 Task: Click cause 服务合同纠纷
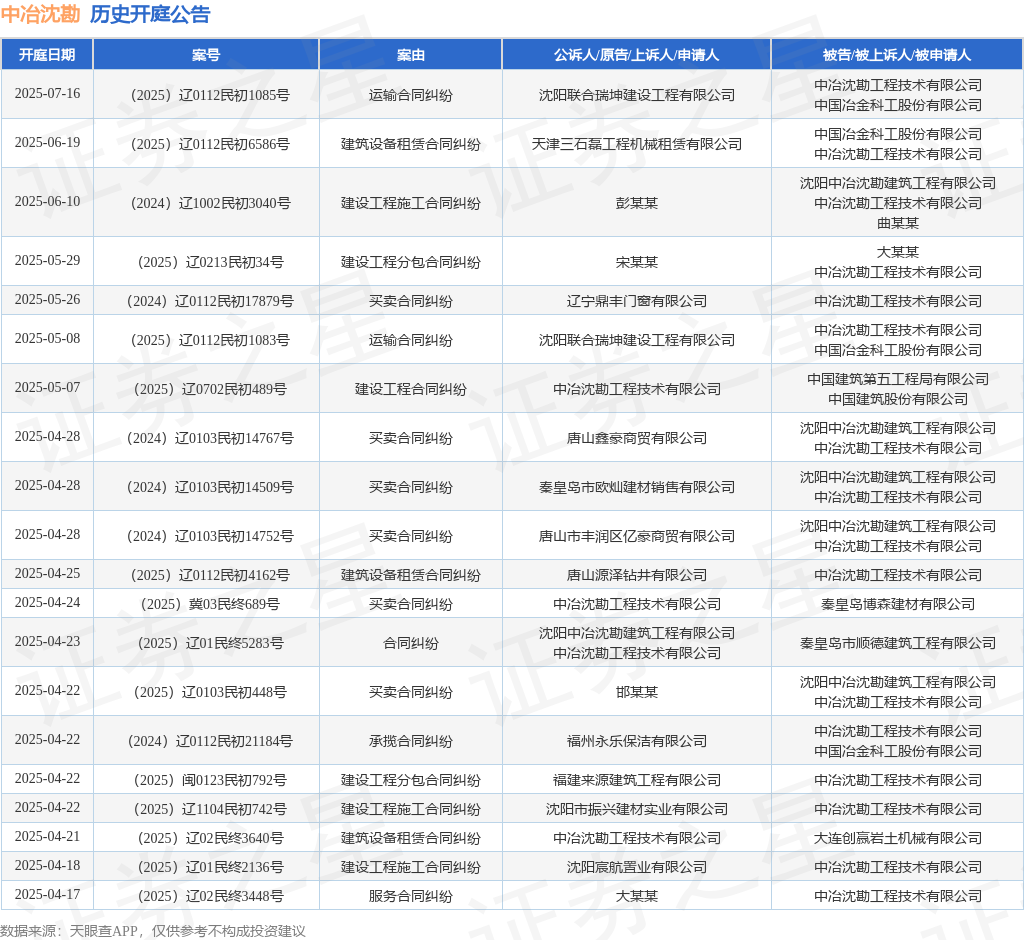[411, 896]
